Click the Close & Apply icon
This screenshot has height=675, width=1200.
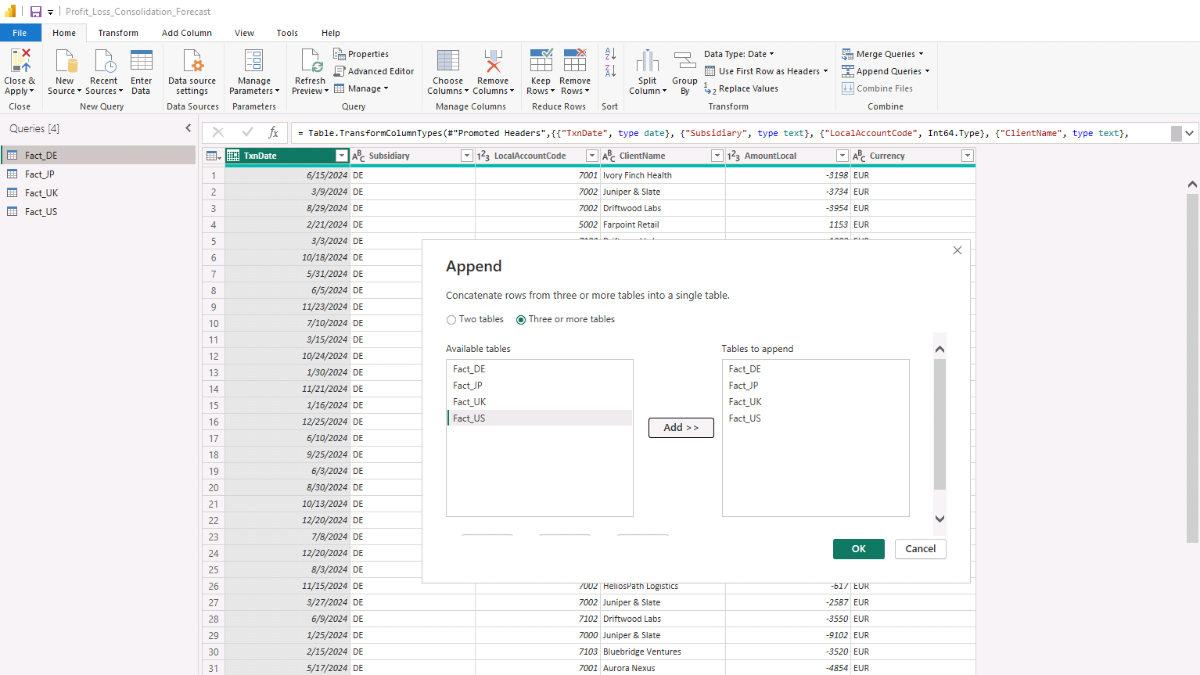point(20,62)
